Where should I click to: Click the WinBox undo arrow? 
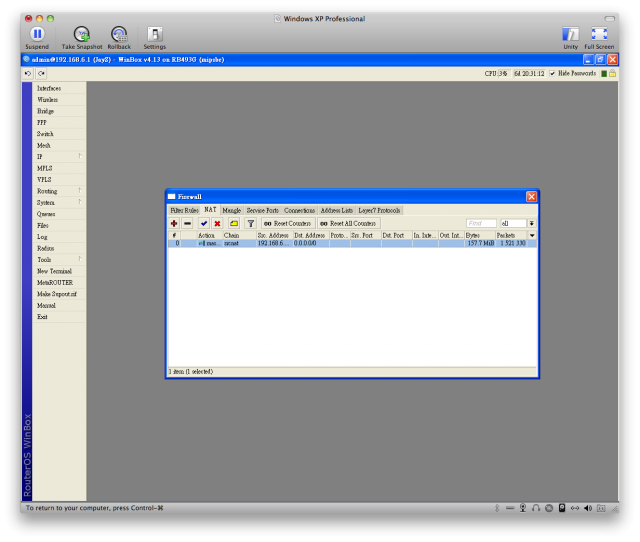[x=28, y=73]
